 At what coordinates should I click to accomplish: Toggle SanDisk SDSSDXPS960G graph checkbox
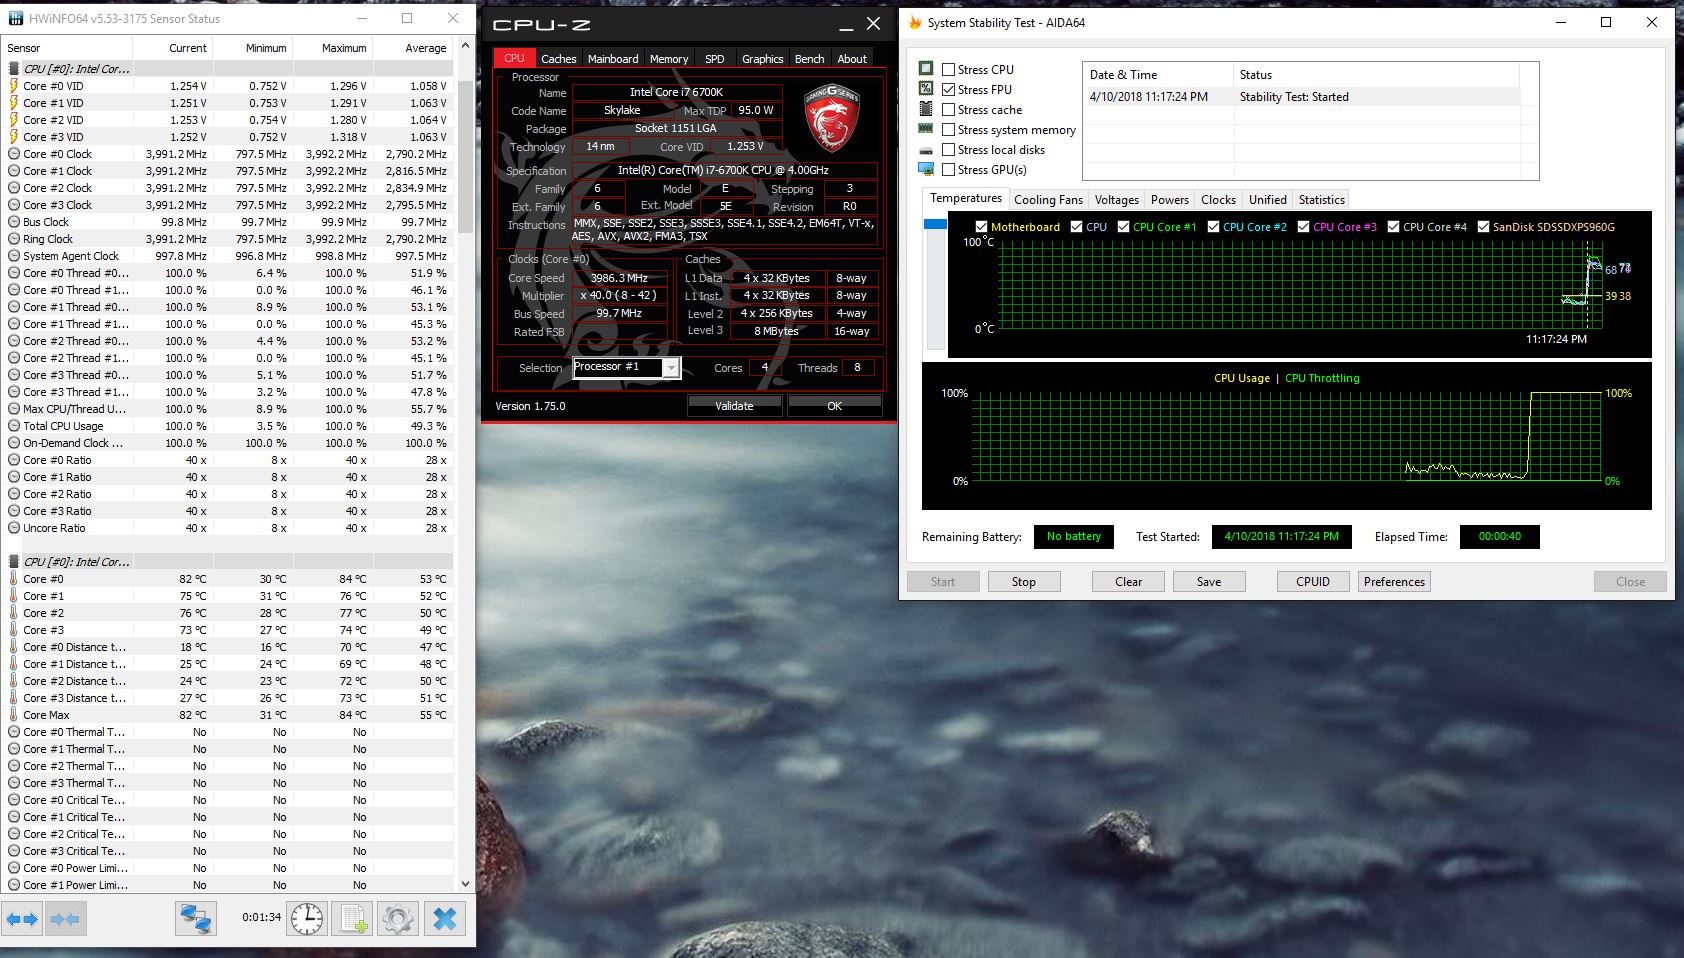pyautogui.click(x=1483, y=227)
